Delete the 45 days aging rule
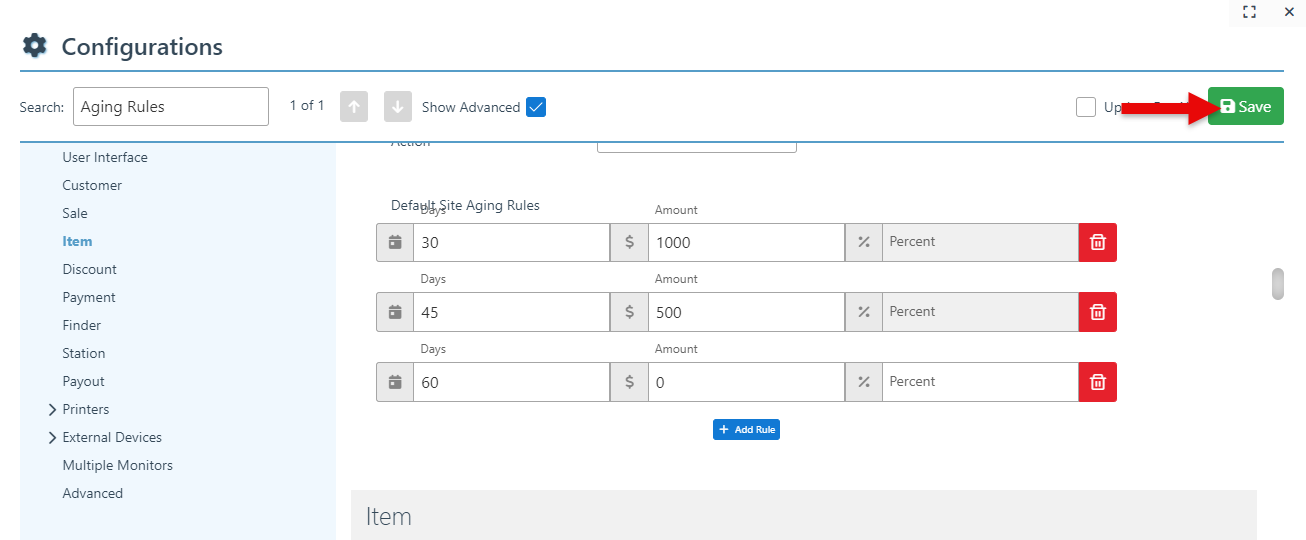This screenshot has width=1306, height=540. pyautogui.click(x=1097, y=312)
